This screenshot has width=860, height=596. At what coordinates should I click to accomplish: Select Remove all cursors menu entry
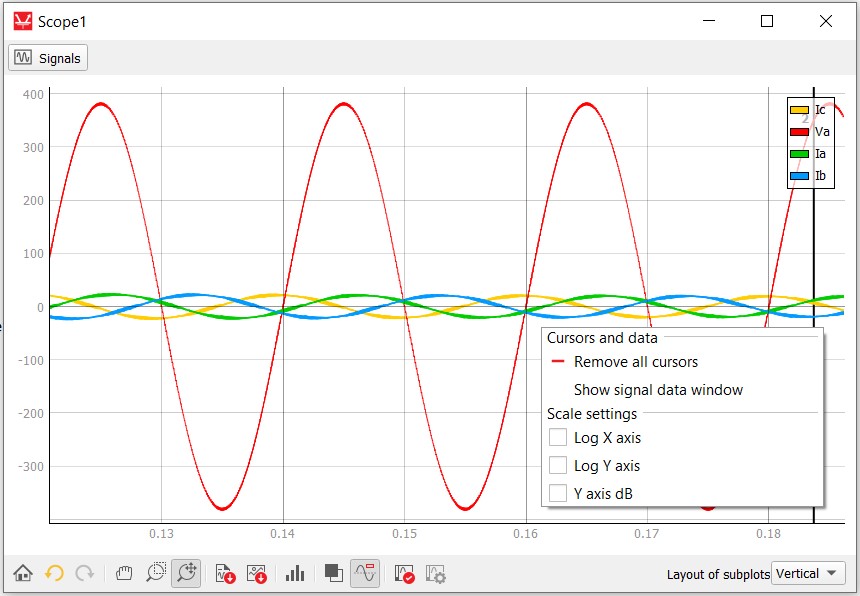pyautogui.click(x=635, y=362)
